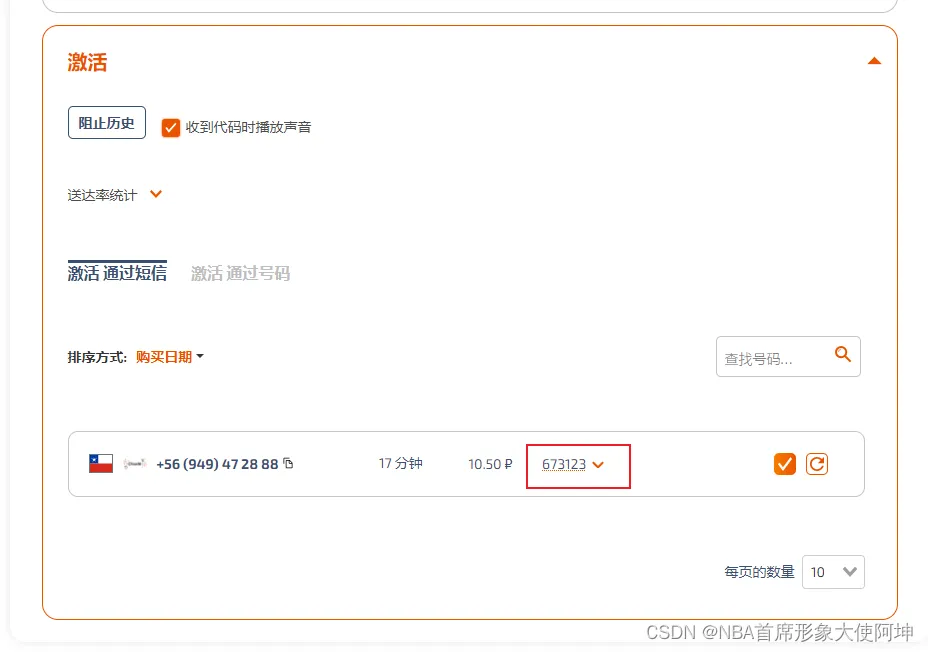Viewport: 928px width, 652px height.
Task: Expand the 送达率统计 section
Action: [x=156, y=194]
